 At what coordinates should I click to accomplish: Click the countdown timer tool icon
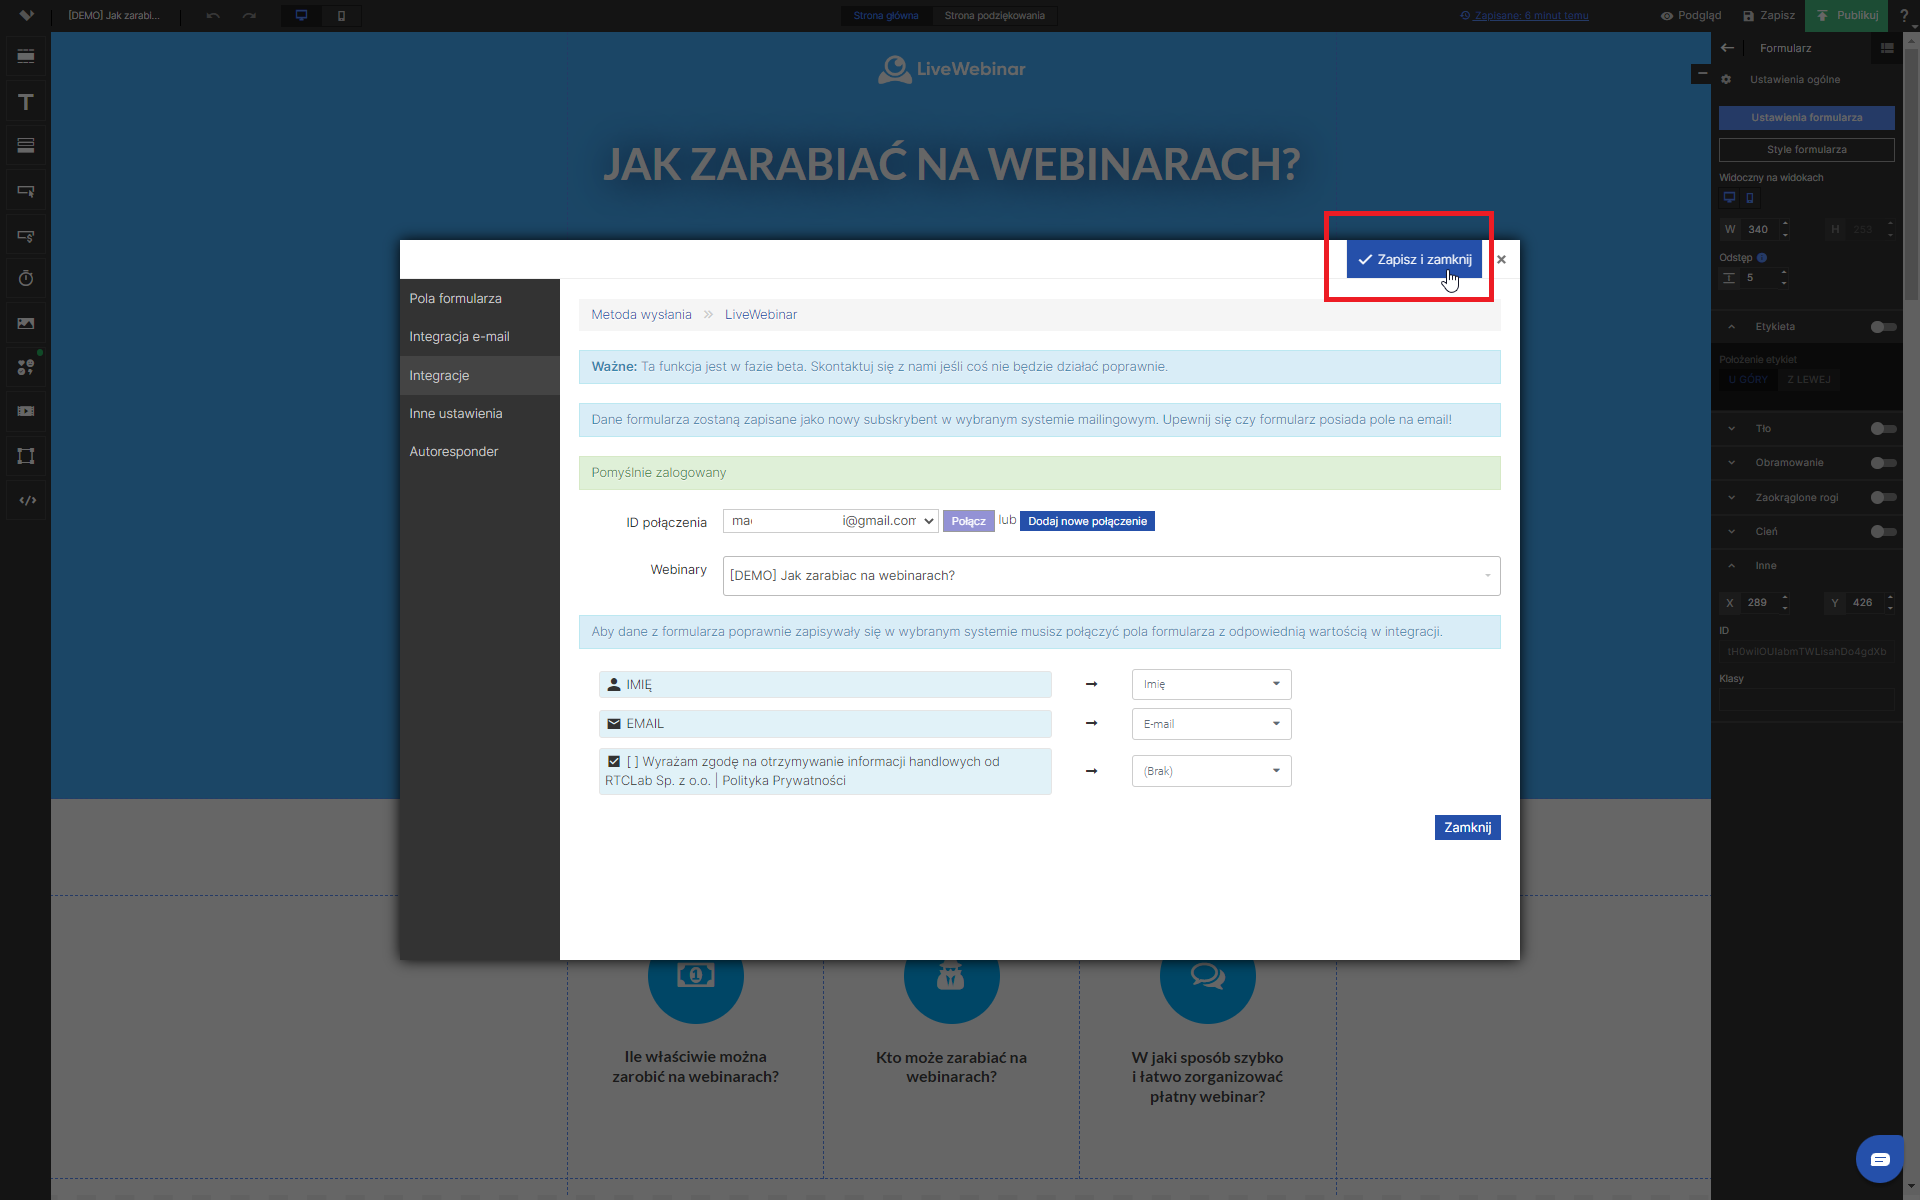pyautogui.click(x=26, y=279)
